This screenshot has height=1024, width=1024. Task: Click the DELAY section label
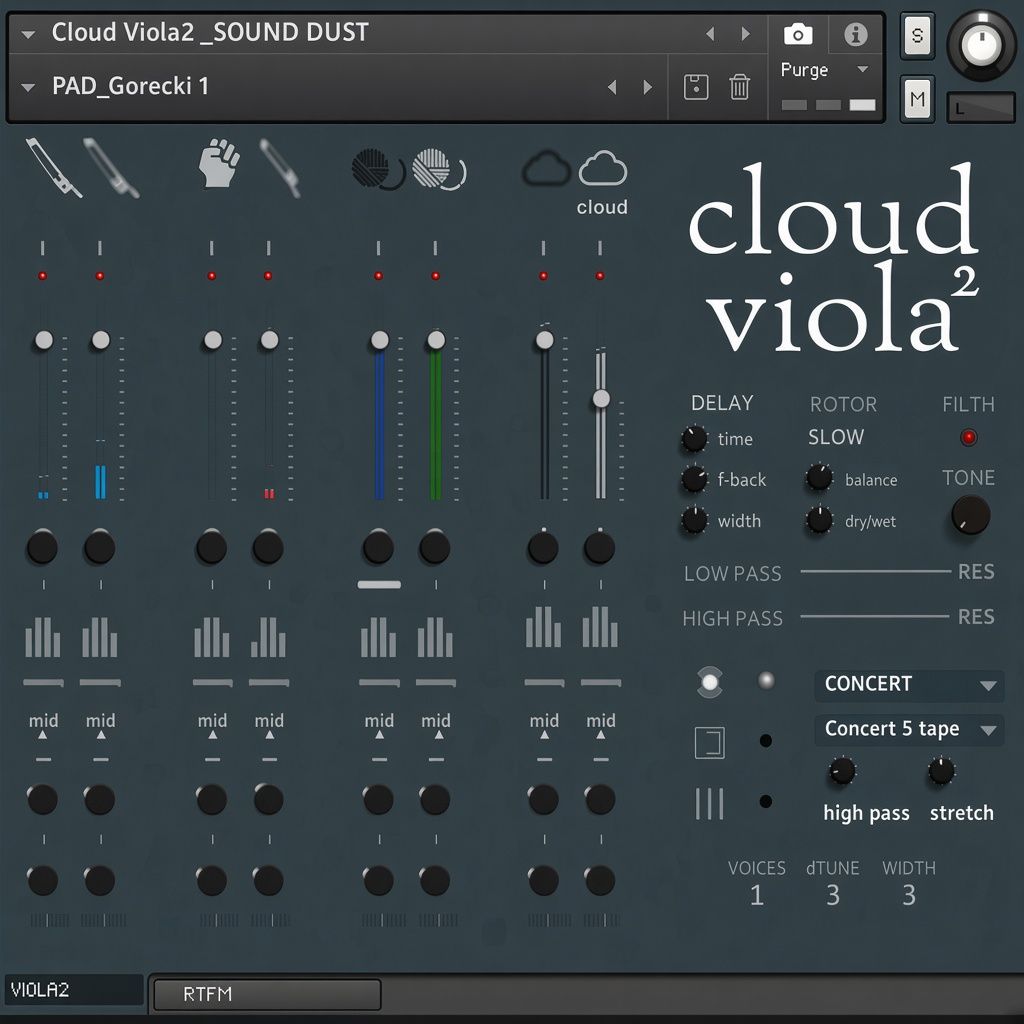(722, 403)
